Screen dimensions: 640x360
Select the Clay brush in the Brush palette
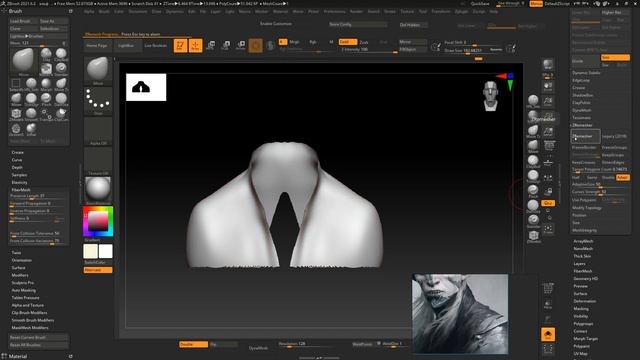click(46, 53)
